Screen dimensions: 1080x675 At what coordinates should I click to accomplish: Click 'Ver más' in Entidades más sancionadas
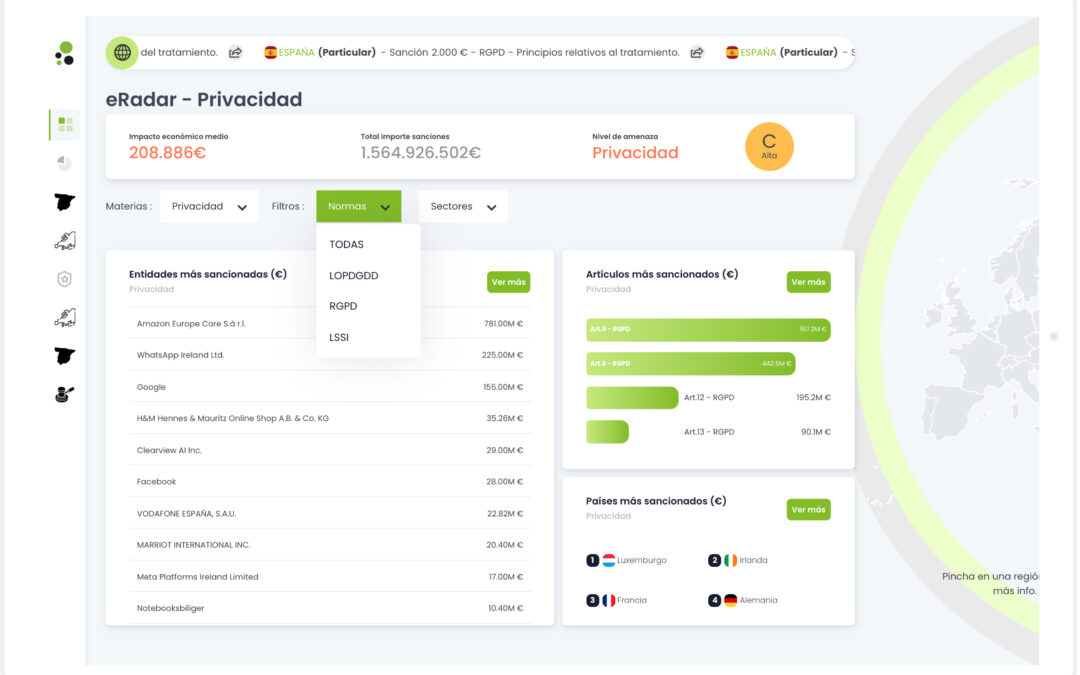(x=508, y=282)
